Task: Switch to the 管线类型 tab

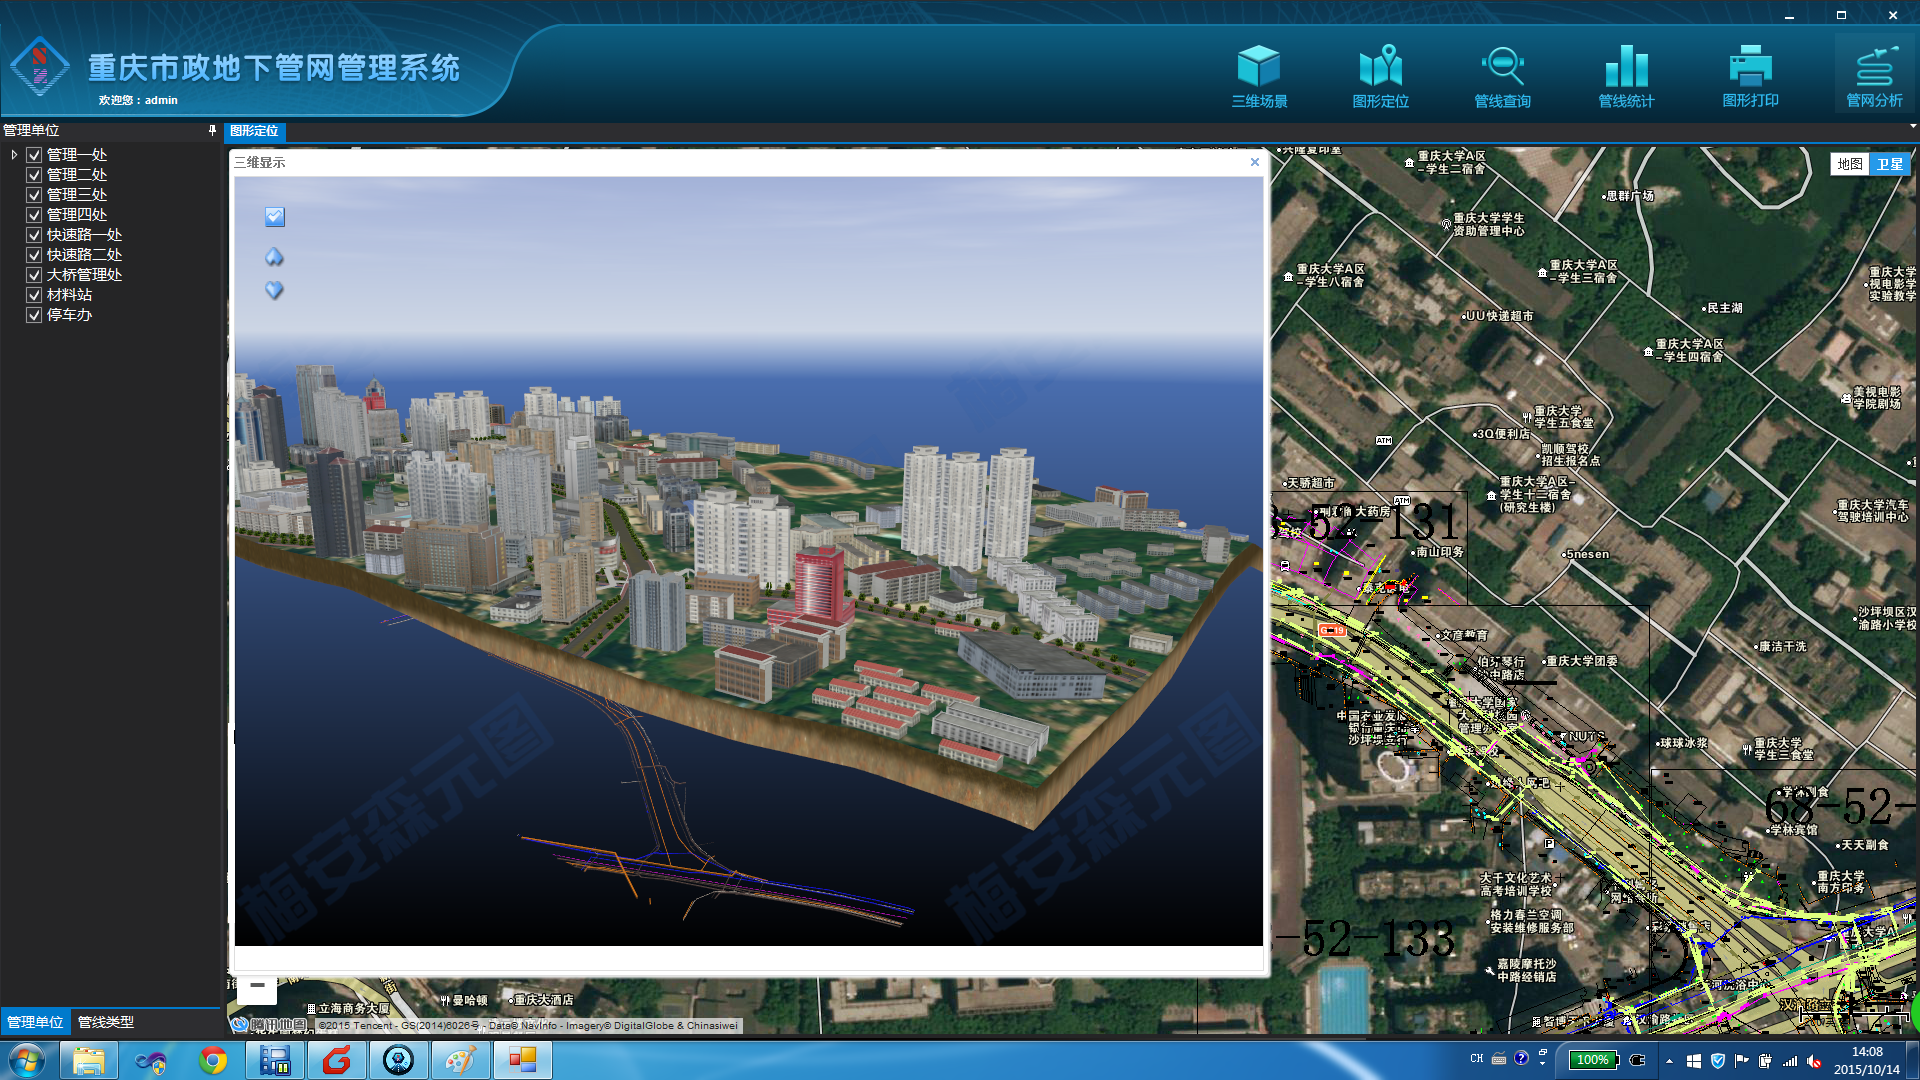Action: [106, 1022]
